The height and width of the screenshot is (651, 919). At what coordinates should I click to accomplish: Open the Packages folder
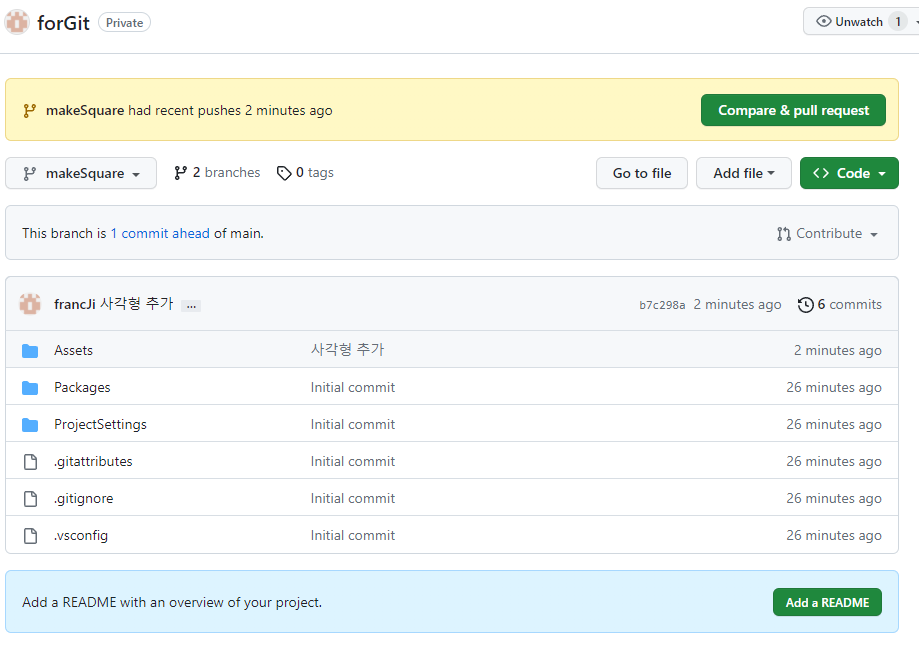point(82,387)
